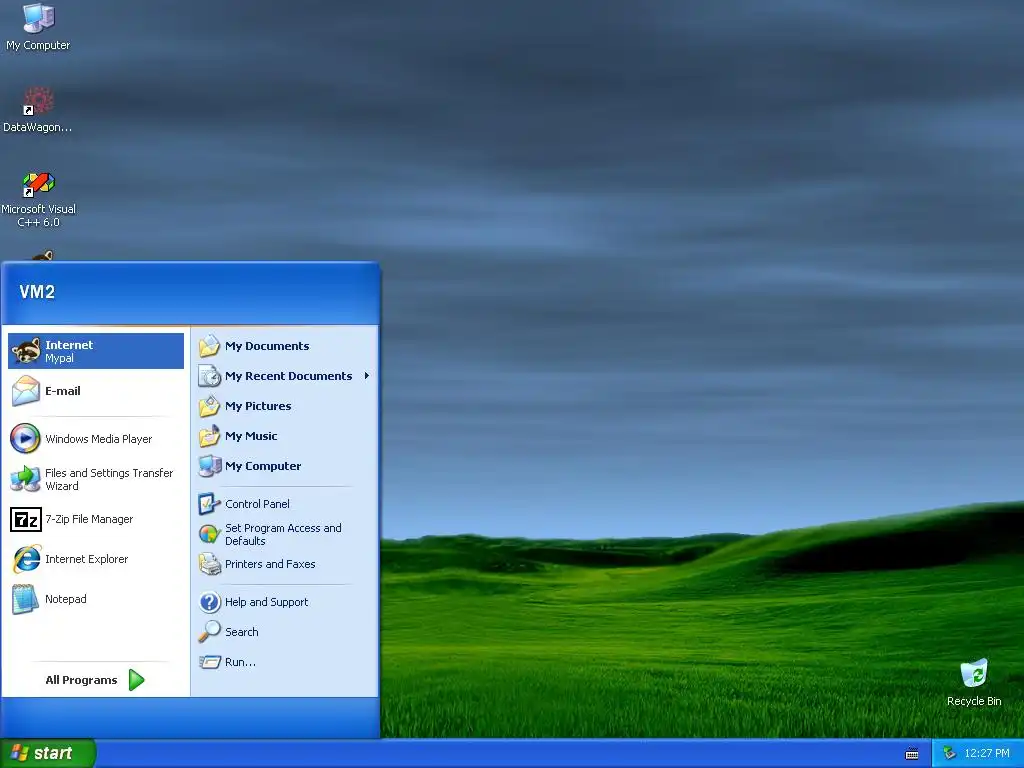The width and height of the screenshot is (1024, 768).
Task: Click the Search text entry
Action: click(x=242, y=632)
